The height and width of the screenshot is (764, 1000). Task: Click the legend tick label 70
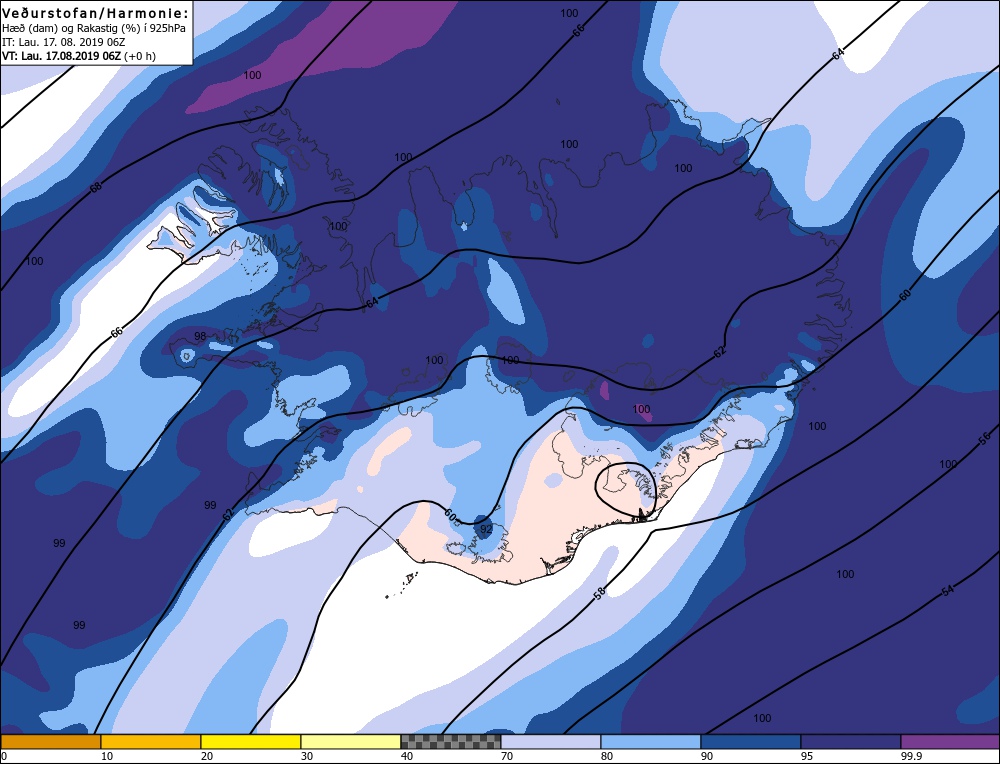[x=507, y=756]
